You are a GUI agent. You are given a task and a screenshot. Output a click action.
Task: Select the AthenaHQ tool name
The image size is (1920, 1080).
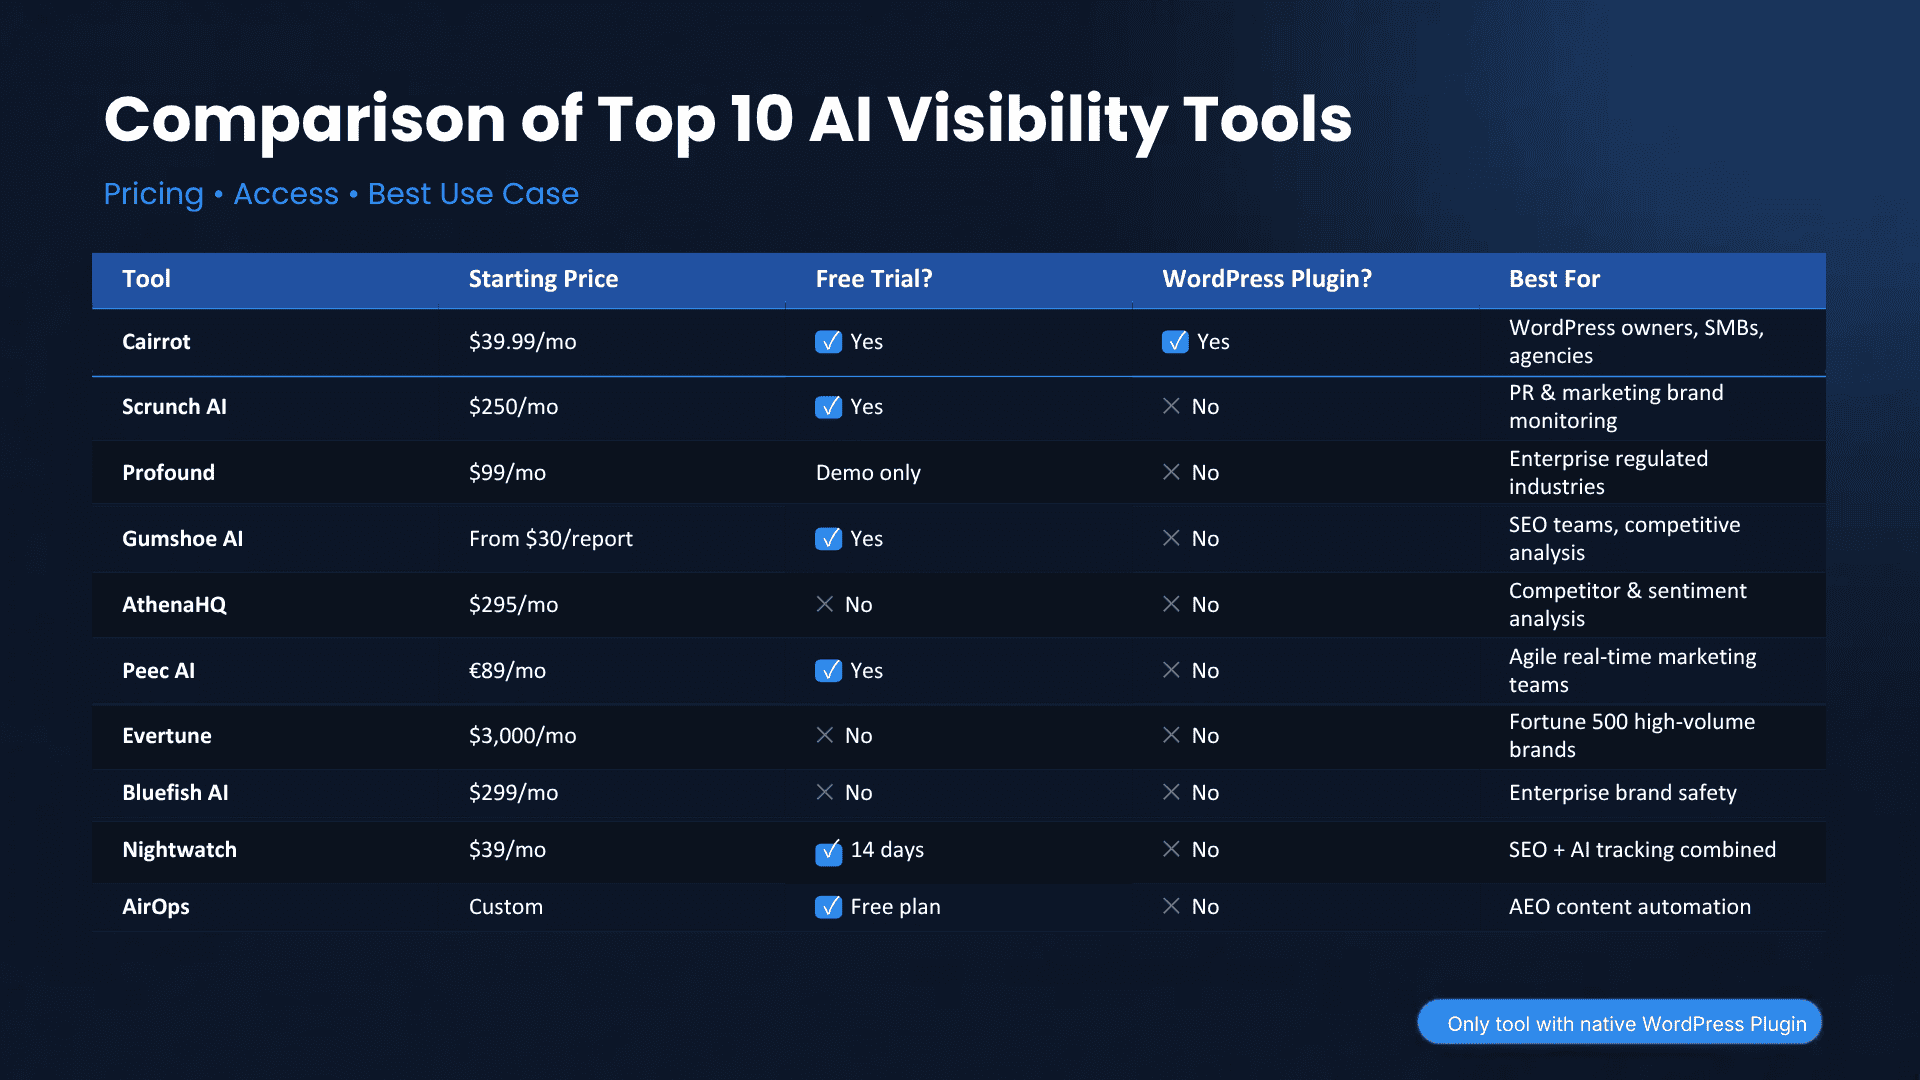click(174, 605)
